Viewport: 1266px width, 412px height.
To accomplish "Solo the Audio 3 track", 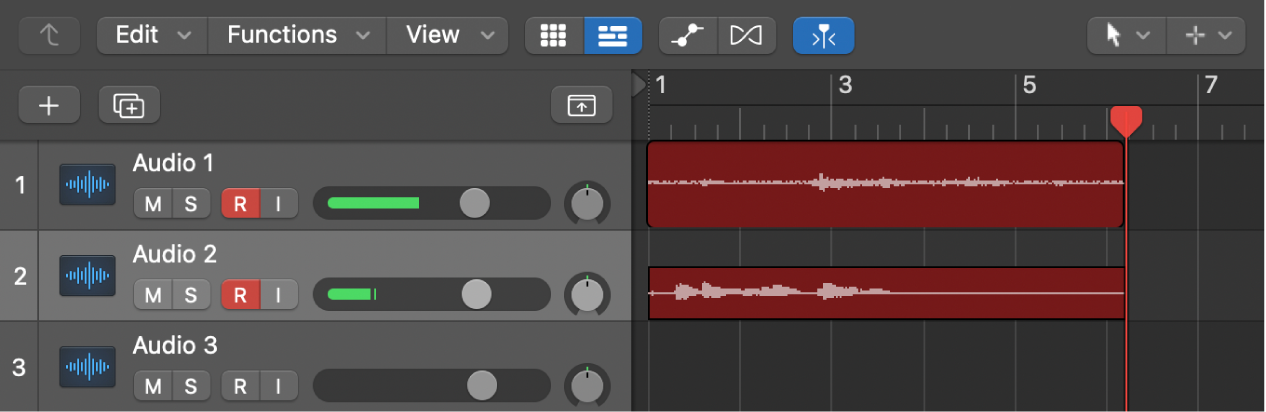I will tap(190, 385).
